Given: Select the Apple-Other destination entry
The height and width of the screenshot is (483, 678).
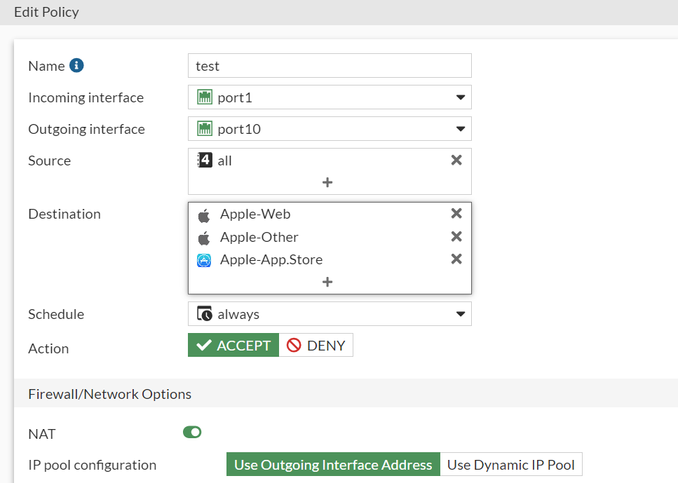Looking at the screenshot, I should click(259, 237).
